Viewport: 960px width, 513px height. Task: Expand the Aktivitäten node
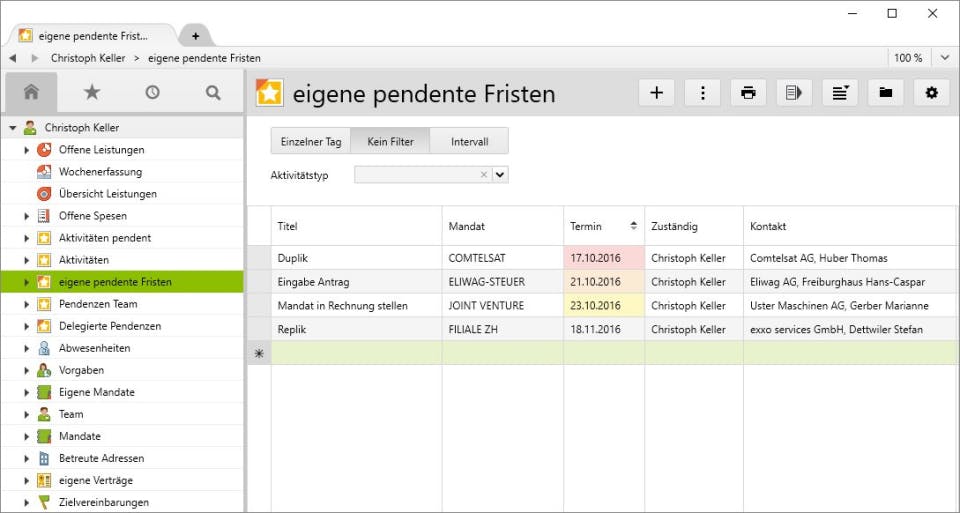pos(26,260)
